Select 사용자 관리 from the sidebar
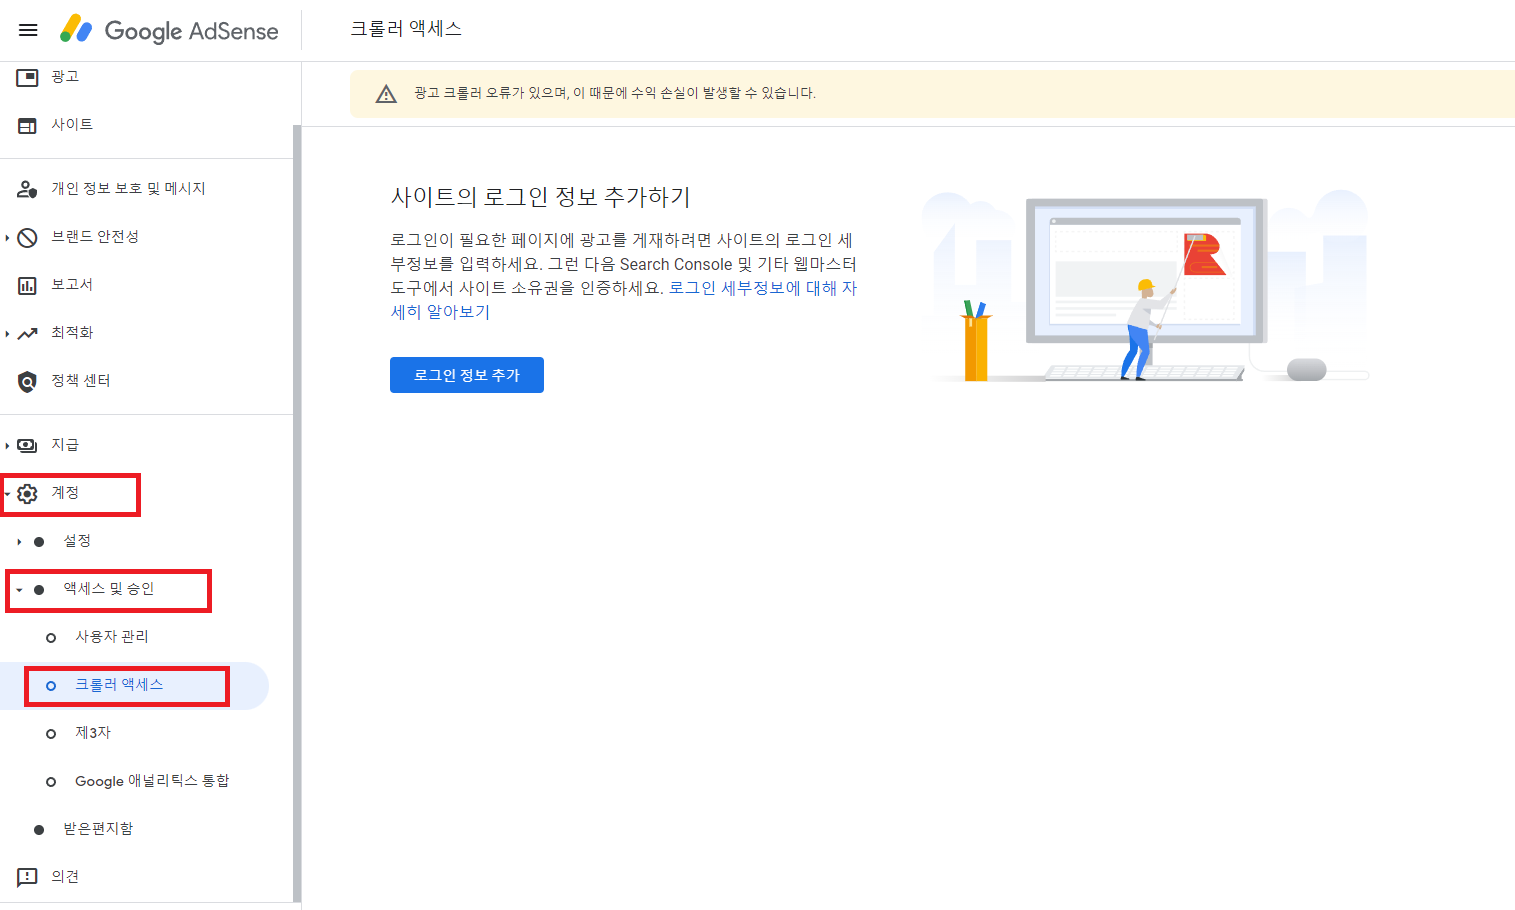The width and height of the screenshot is (1515, 910). pyautogui.click(x=113, y=636)
